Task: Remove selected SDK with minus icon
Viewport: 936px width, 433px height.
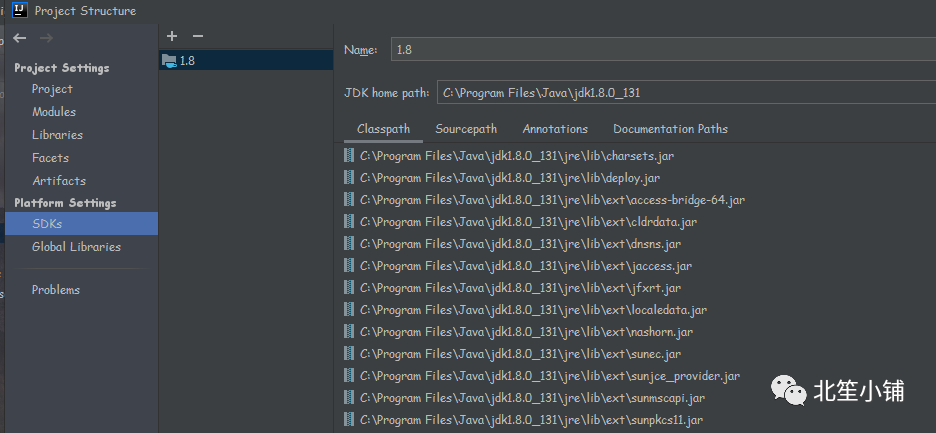Action: coord(198,36)
